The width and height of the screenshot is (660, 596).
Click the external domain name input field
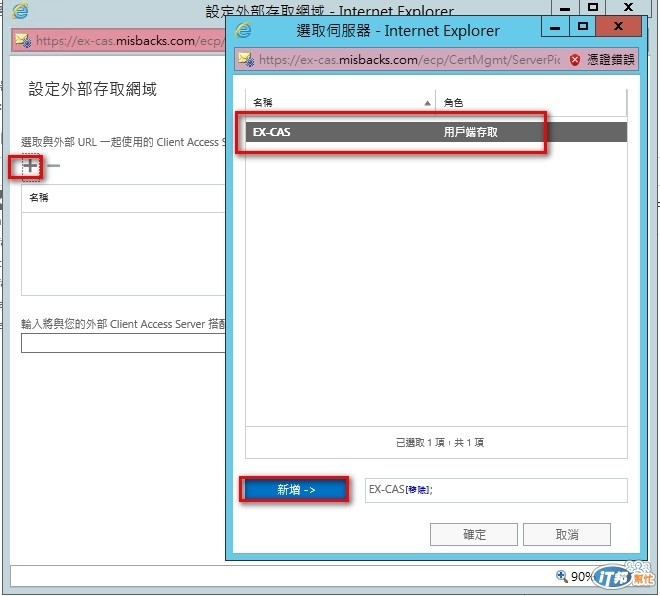[x=123, y=343]
